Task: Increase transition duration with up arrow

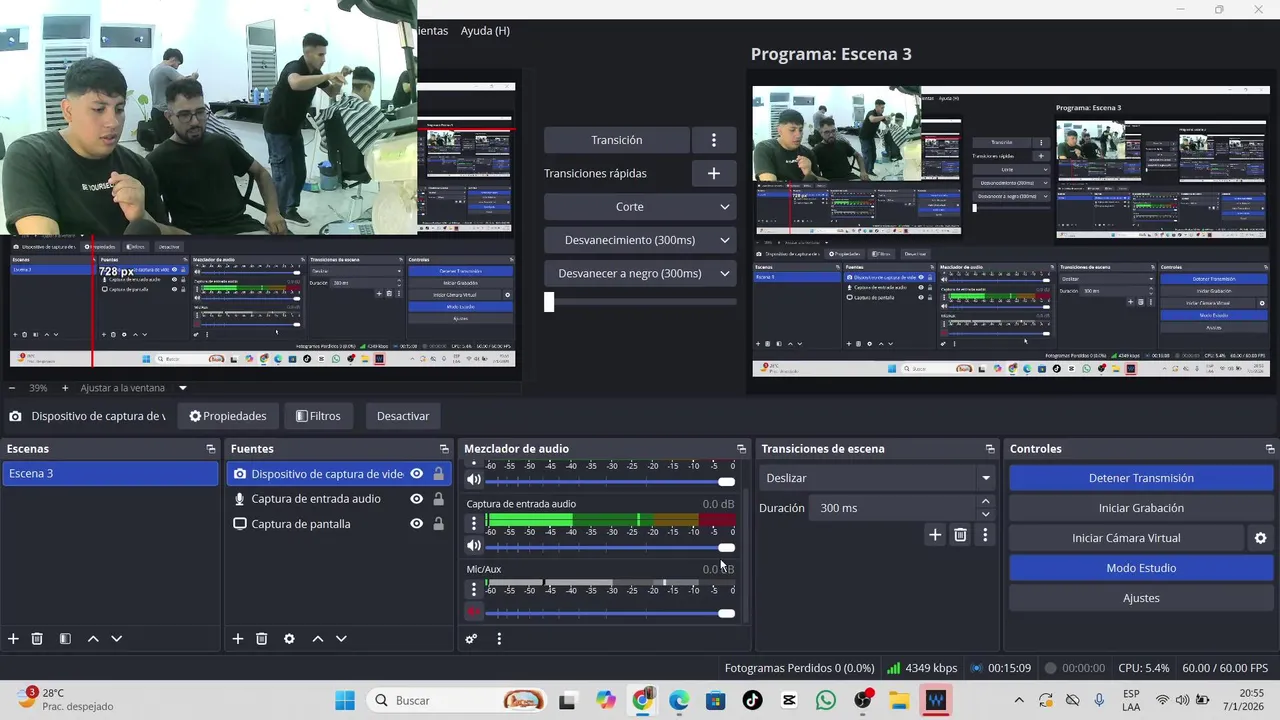Action: (x=986, y=502)
